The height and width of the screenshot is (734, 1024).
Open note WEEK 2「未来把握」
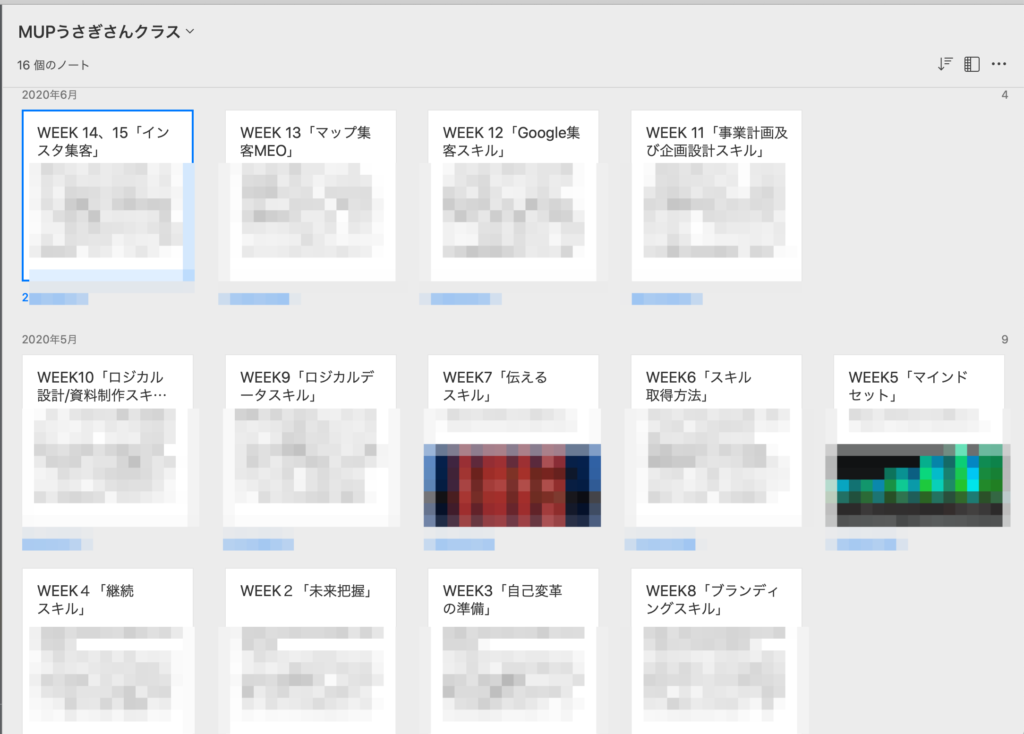pyautogui.click(x=310, y=651)
